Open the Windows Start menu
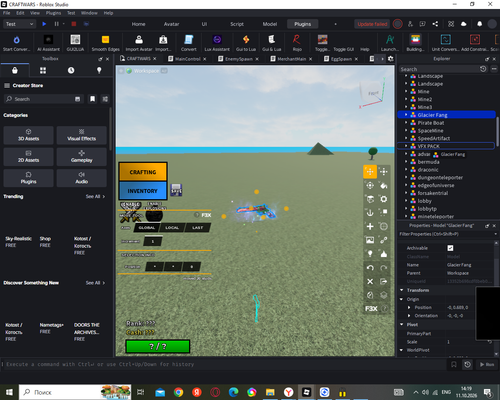500x400 pixels. [x=9, y=392]
